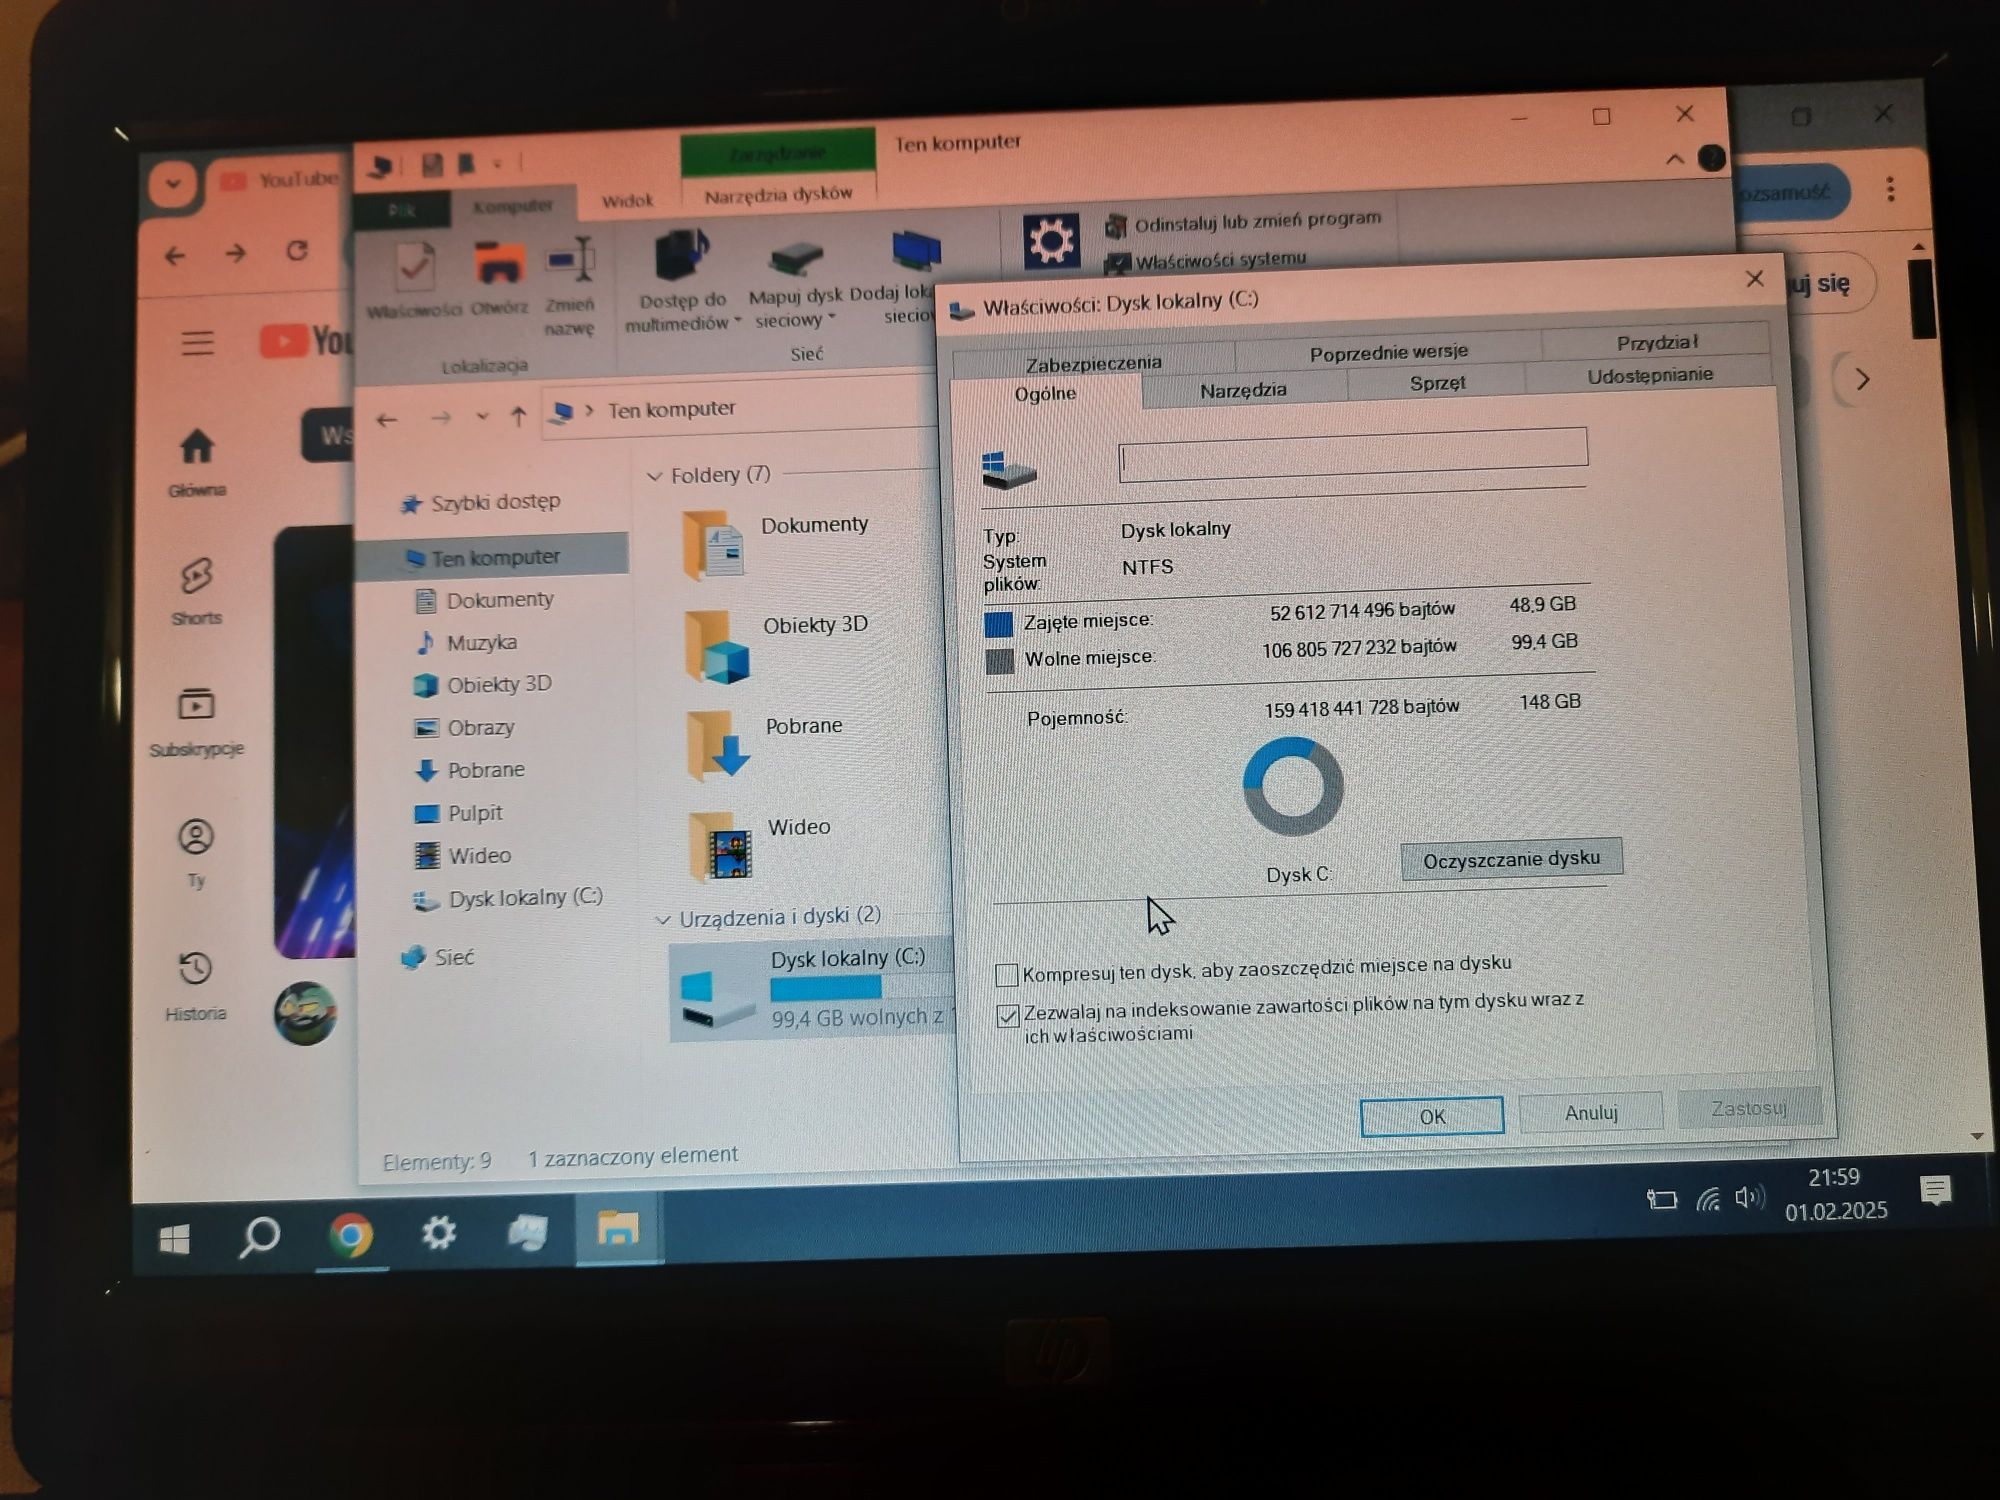The image size is (2000, 1500).
Task: Open Dostęp do multimediów ribbon item
Action: point(683,281)
